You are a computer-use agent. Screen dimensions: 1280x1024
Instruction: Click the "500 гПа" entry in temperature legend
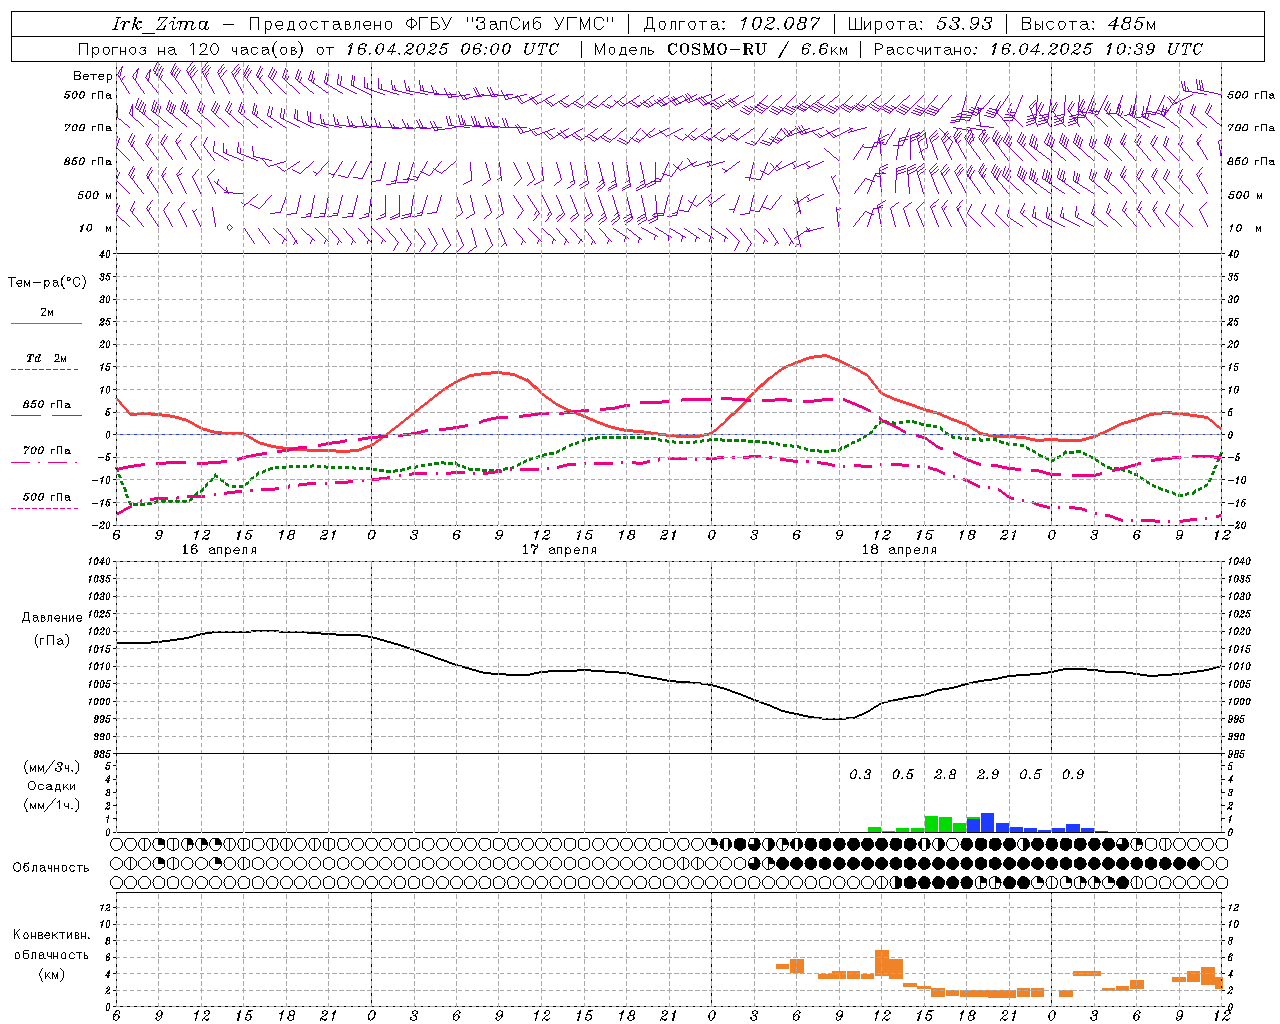[x=46, y=496]
